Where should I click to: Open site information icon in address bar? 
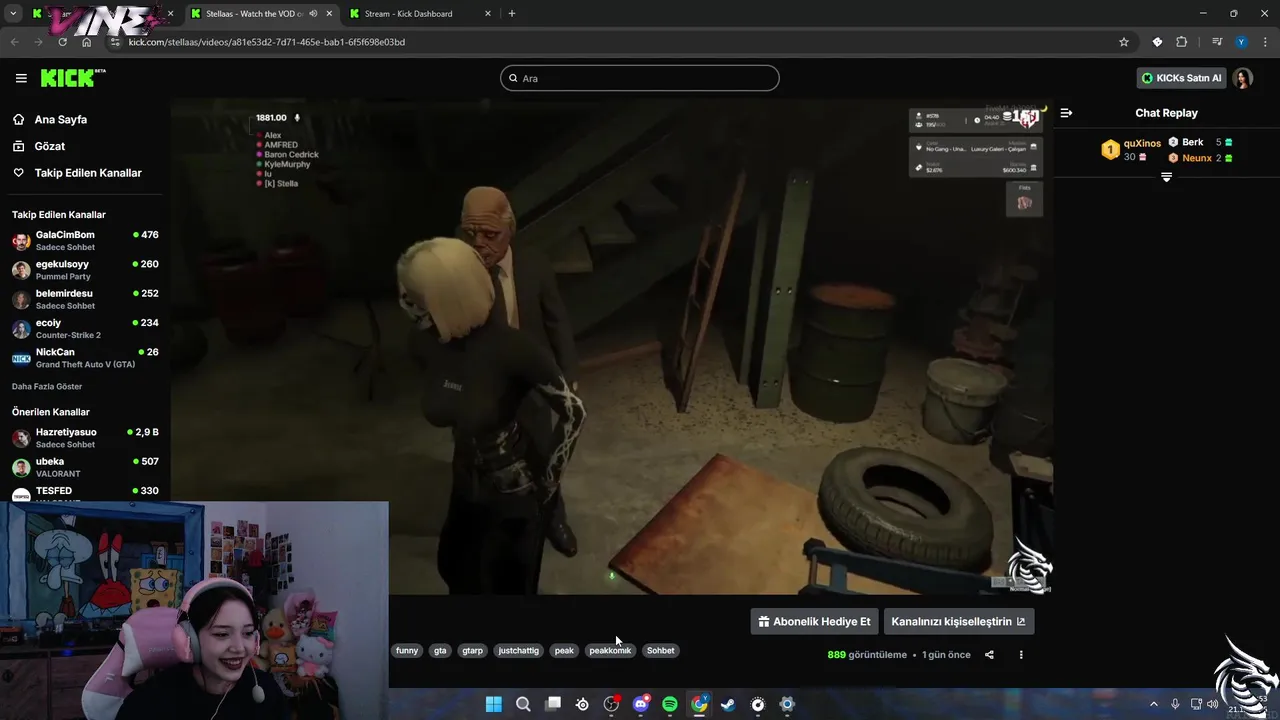116,42
